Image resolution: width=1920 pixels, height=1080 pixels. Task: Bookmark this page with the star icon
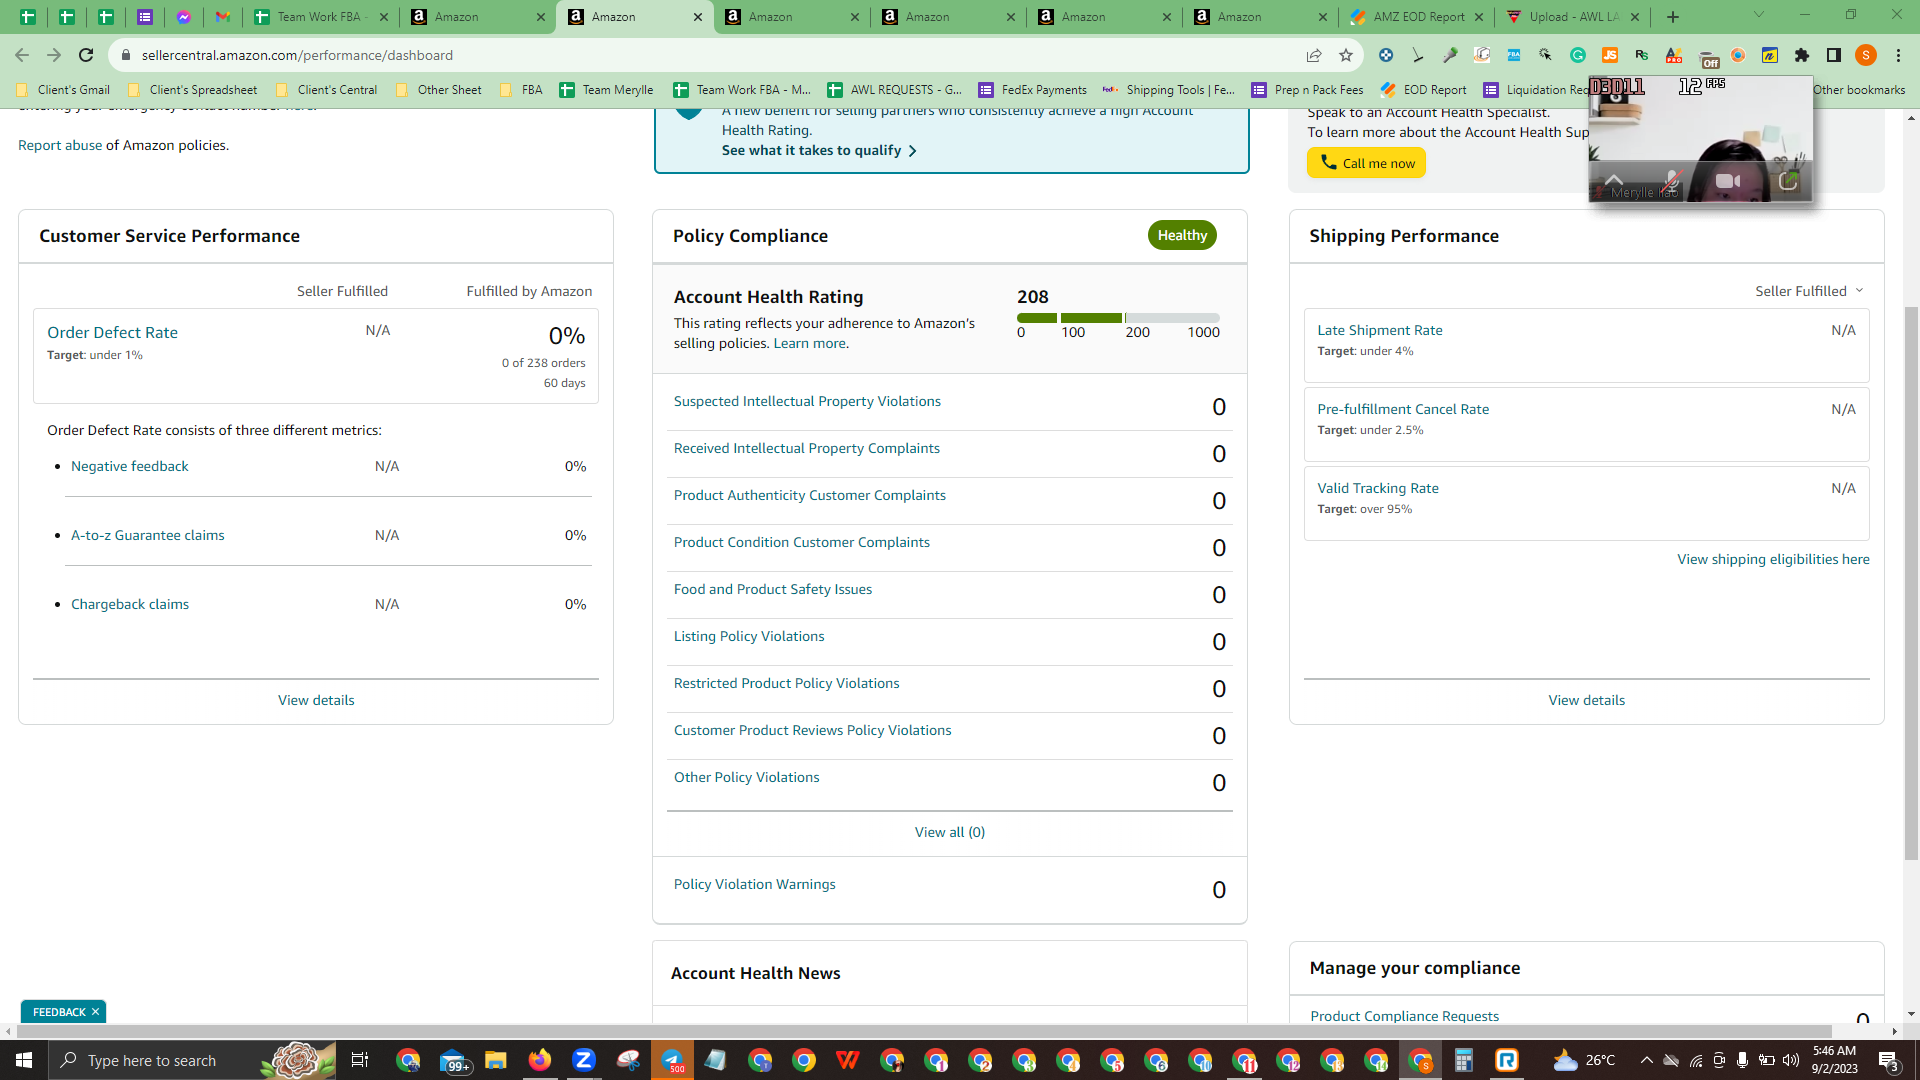point(1346,55)
